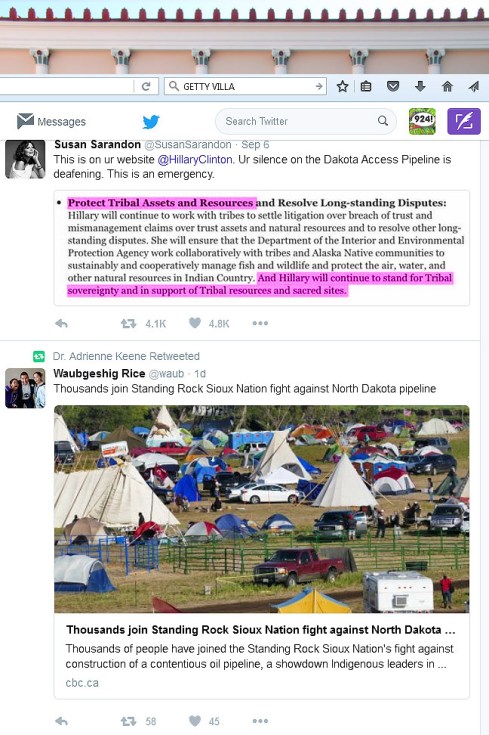Screen dimensions: 489x735
Task: Open the cbc.ca article link
Action: [x=82, y=682]
